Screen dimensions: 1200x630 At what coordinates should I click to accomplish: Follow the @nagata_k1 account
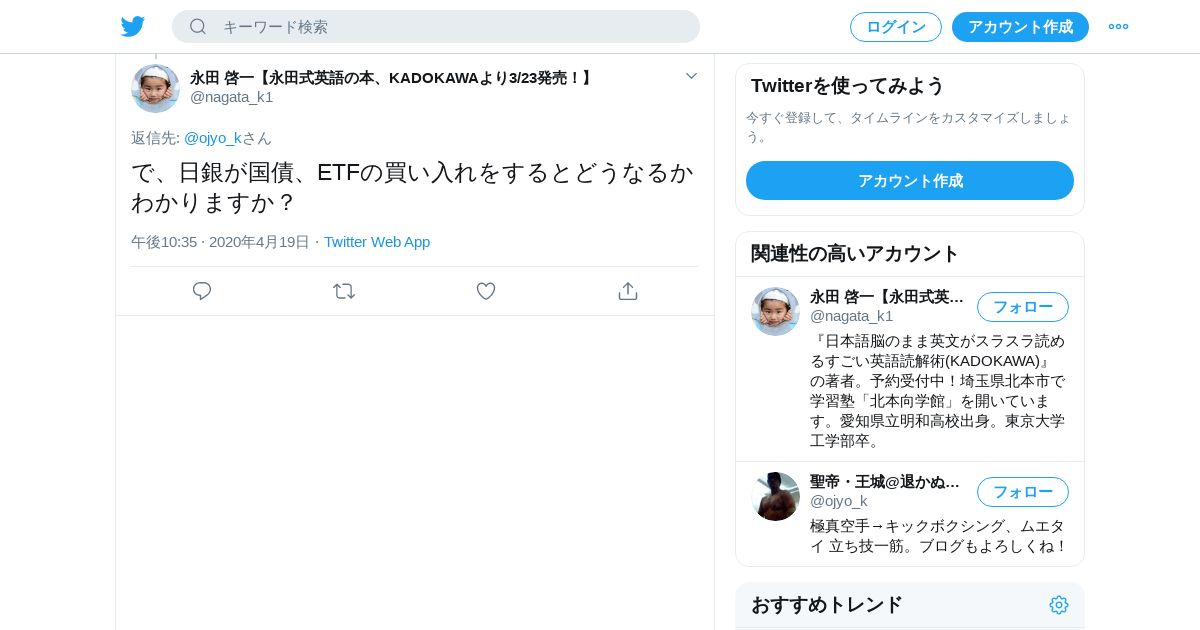tap(1023, 307)
